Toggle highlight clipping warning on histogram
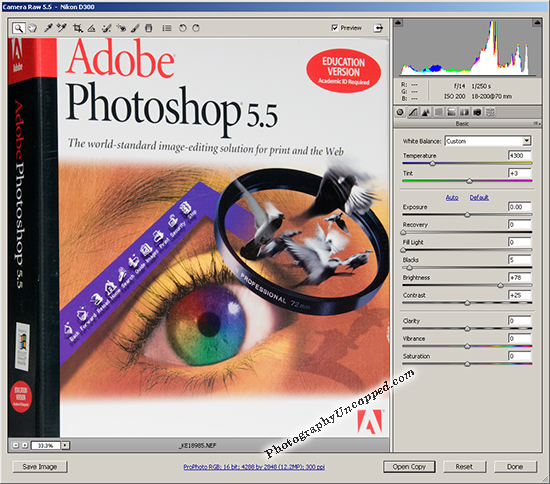This screenshot has width=550, height=484. 537,23
